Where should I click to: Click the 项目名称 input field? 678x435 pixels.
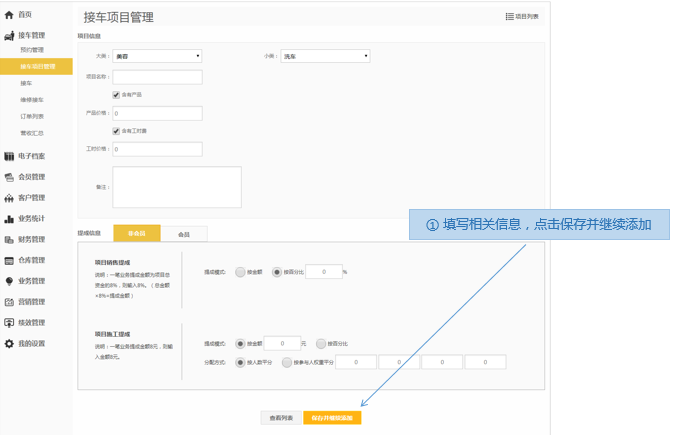coord(157,77)
